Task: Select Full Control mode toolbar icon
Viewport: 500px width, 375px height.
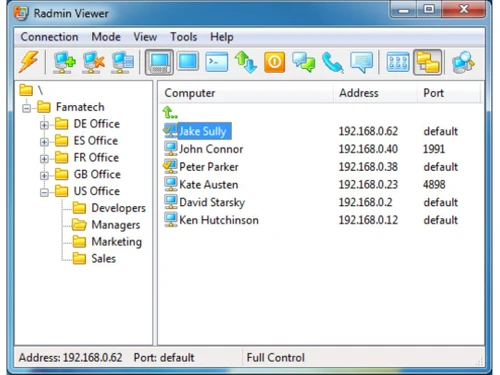Action: pos(159,62)
